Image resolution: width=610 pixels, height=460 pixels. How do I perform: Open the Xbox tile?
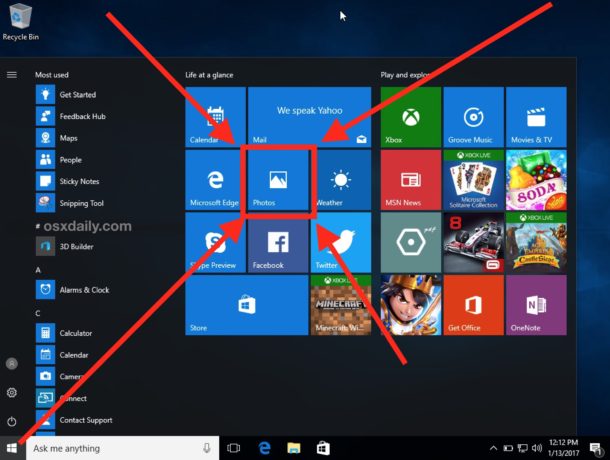[410, 116]
